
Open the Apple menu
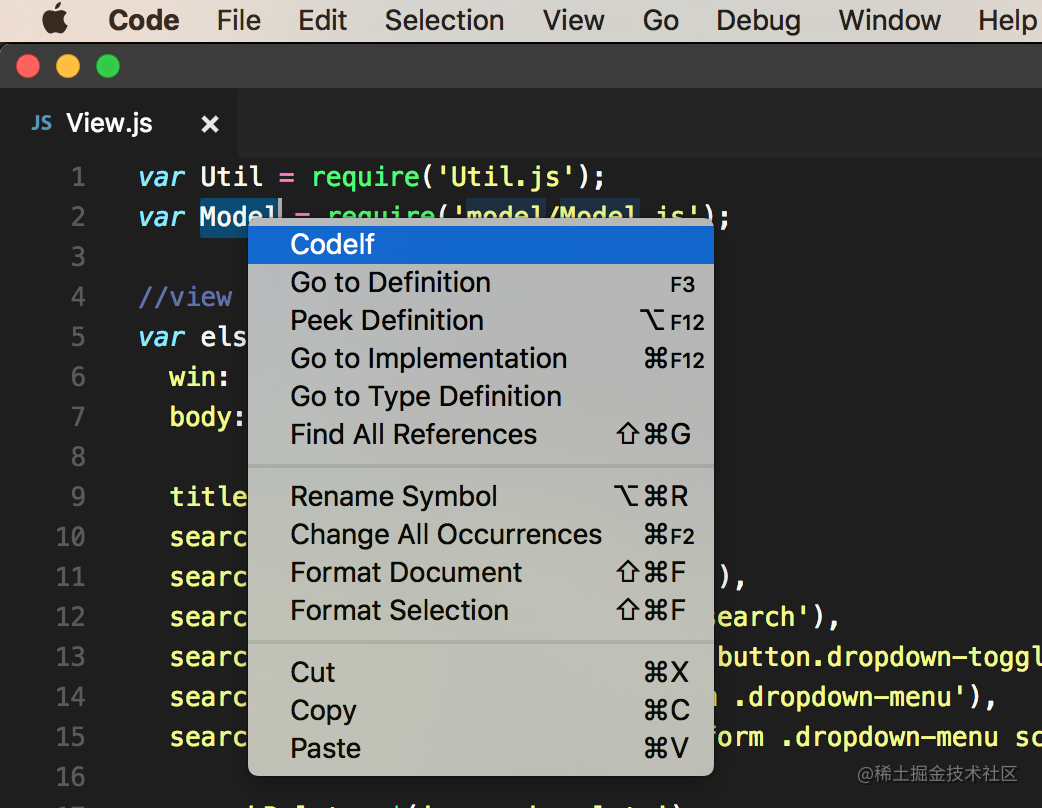pyautogui.click(x=54, y=19)
